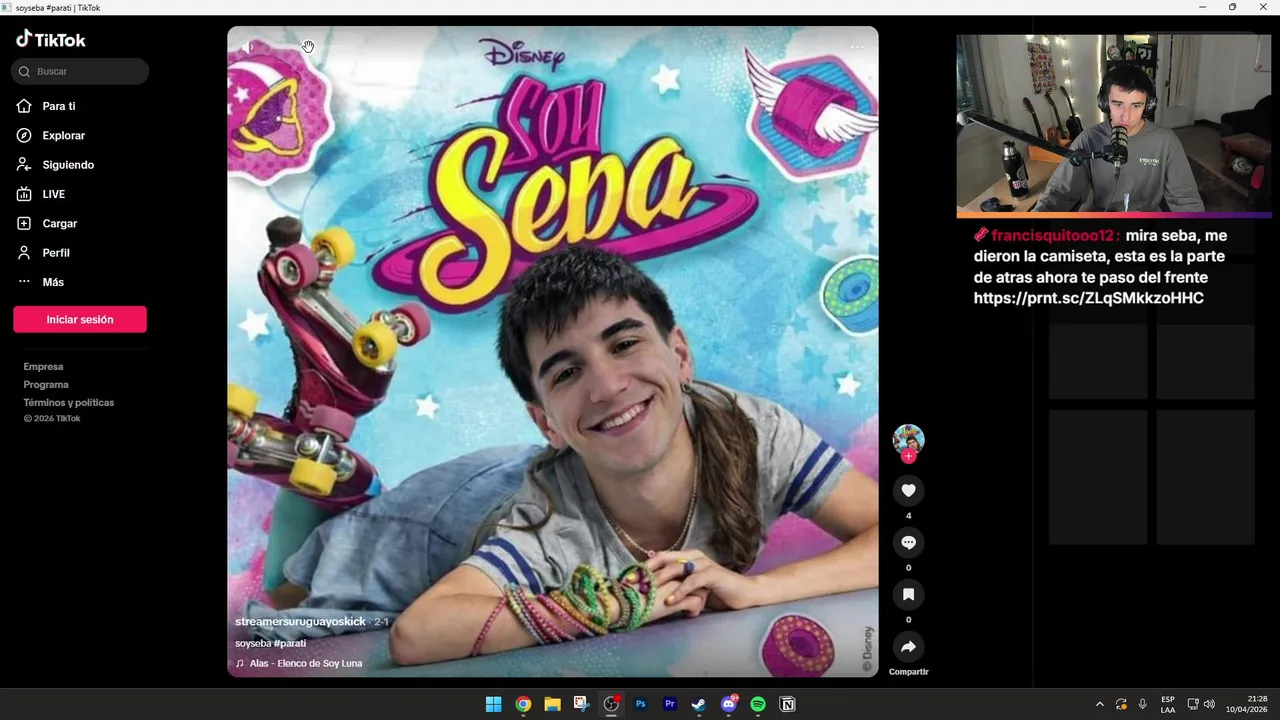
Task: Open comments with the speech bubble icon
Action: click(x=908, y=542)
